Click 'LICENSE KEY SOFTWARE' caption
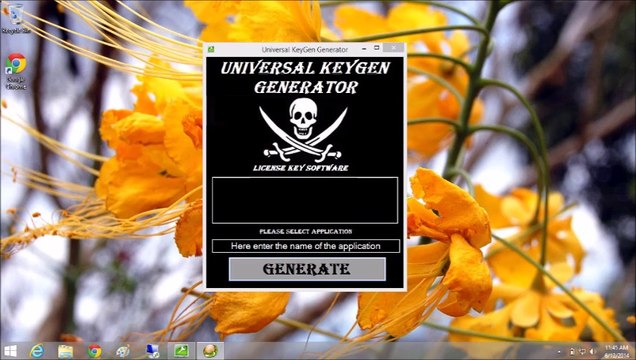Viewport: 636px width, 360px height. [x=301, y=168]
